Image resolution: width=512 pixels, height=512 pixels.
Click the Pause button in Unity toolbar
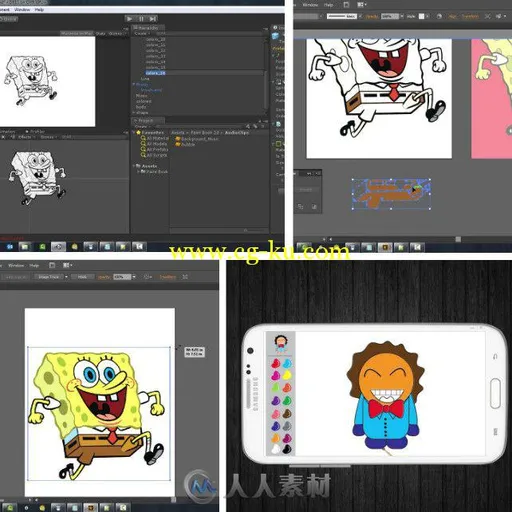[x=141, y=19]
